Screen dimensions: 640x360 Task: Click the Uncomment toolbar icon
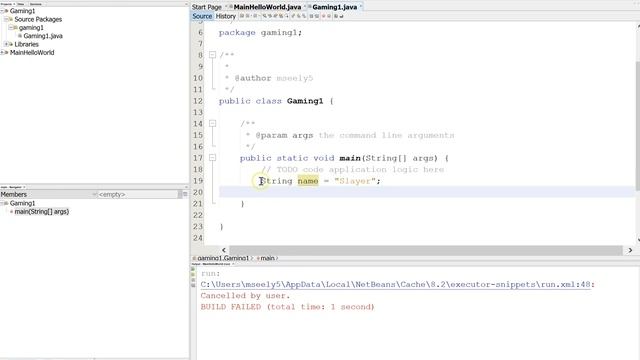(341, 16)
